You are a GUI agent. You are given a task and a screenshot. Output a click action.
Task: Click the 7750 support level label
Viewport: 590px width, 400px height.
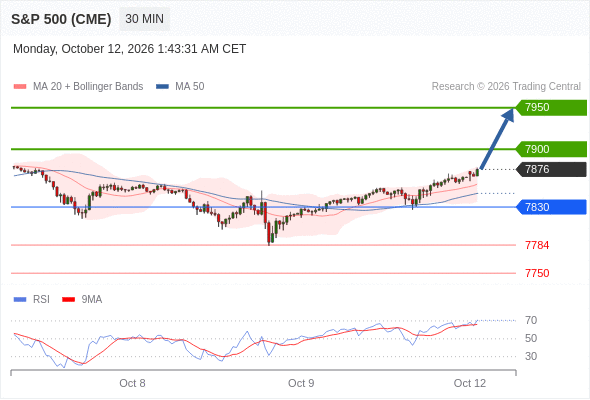pos(537,273)
